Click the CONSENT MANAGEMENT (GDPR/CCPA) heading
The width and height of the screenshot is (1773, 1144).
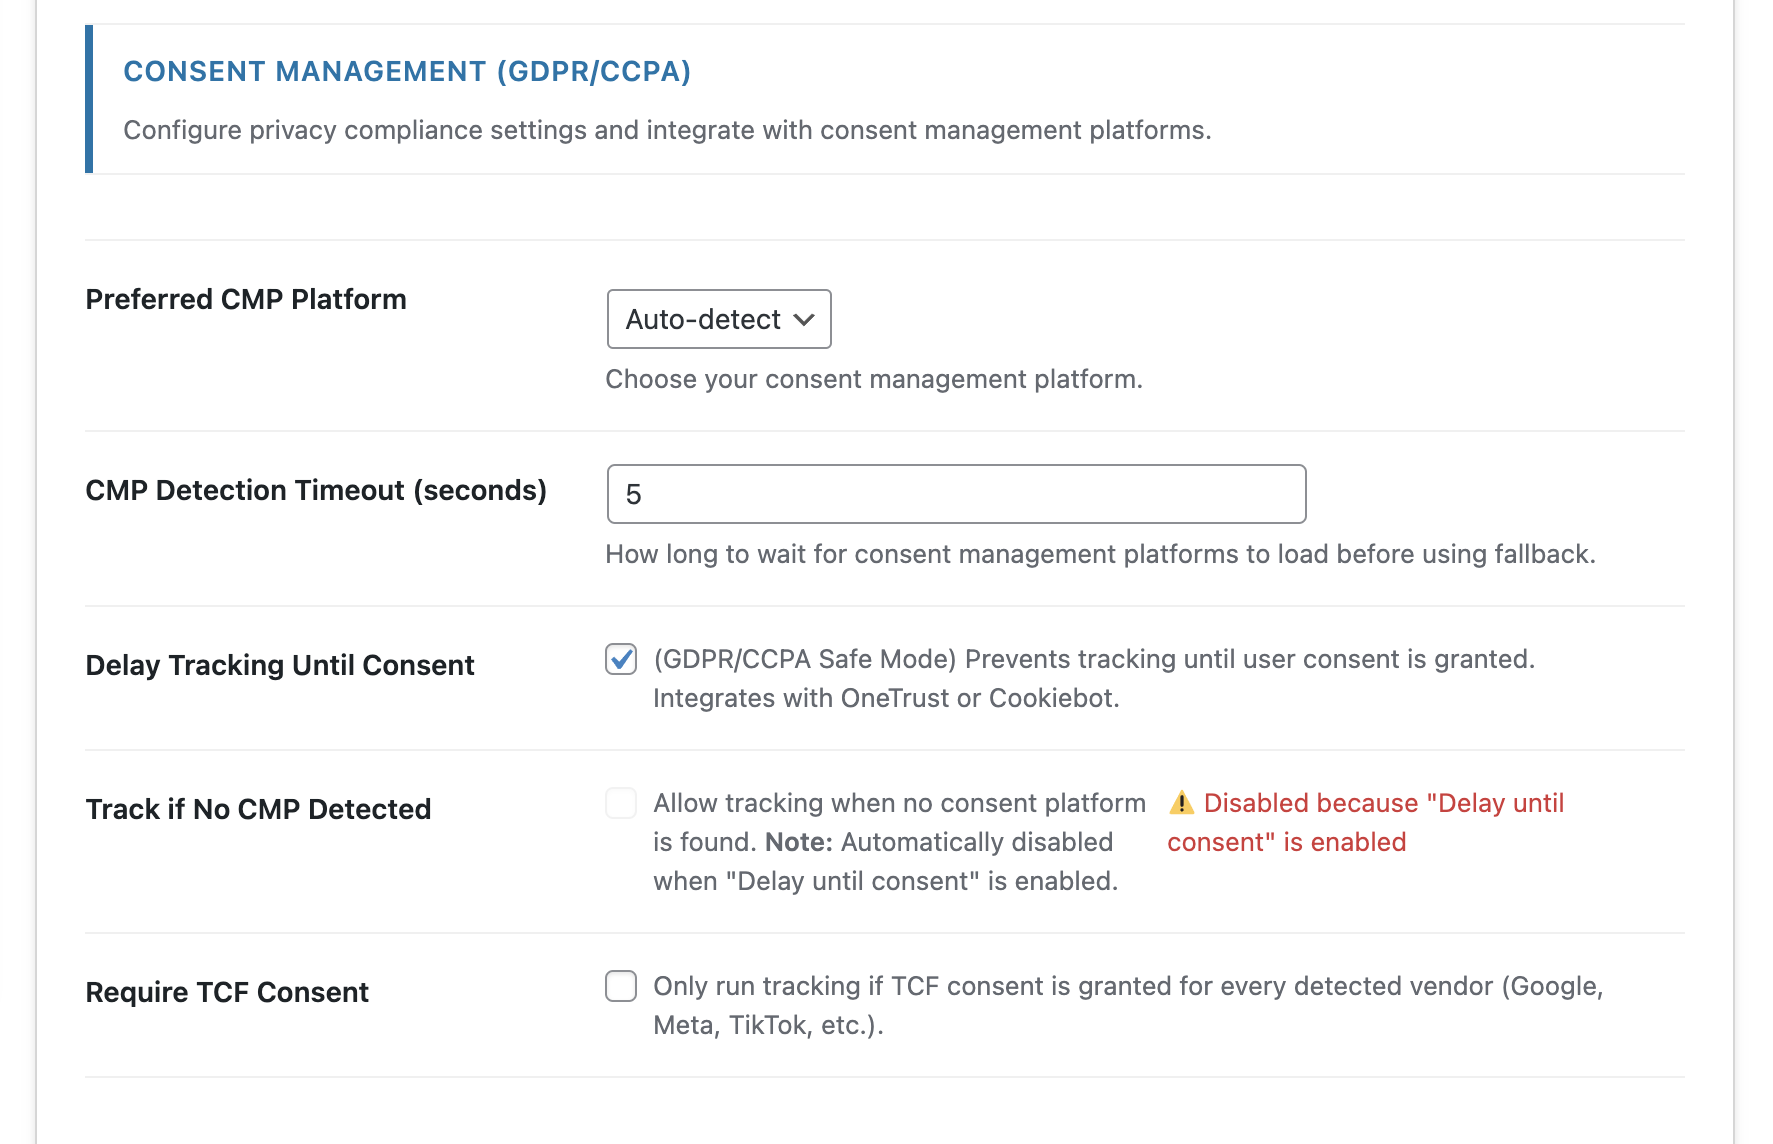[407, 71]
